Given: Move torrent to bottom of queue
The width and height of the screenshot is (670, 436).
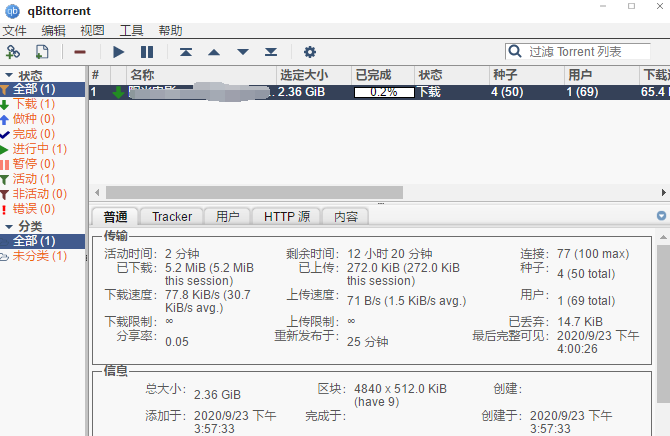Looking at the screenshot, I should click(270, 52).
